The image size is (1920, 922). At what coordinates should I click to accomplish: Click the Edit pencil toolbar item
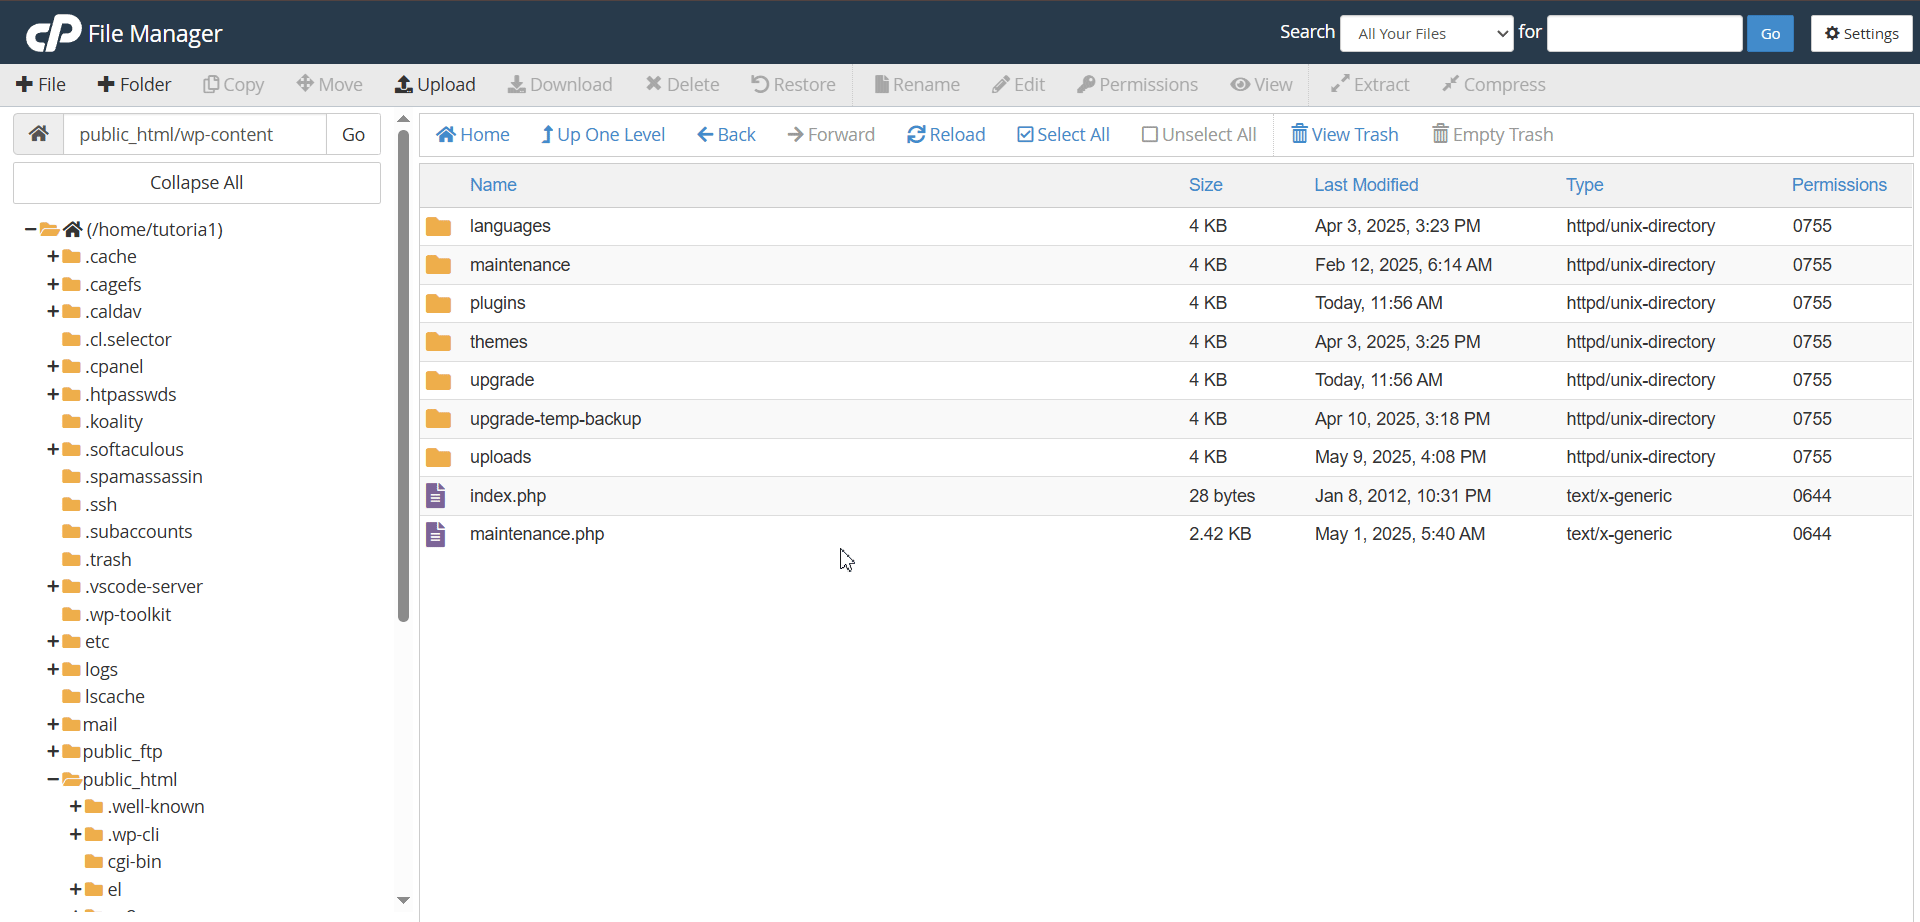1018,85
